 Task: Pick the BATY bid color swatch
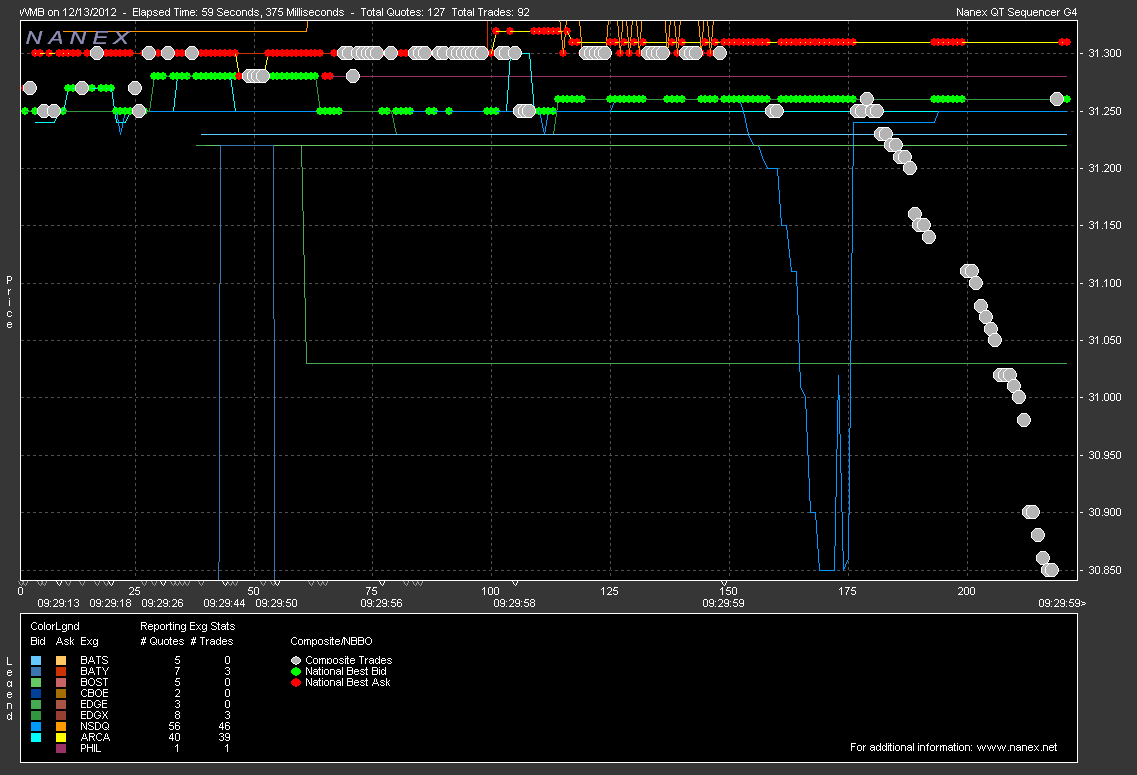tap(36, 671)
